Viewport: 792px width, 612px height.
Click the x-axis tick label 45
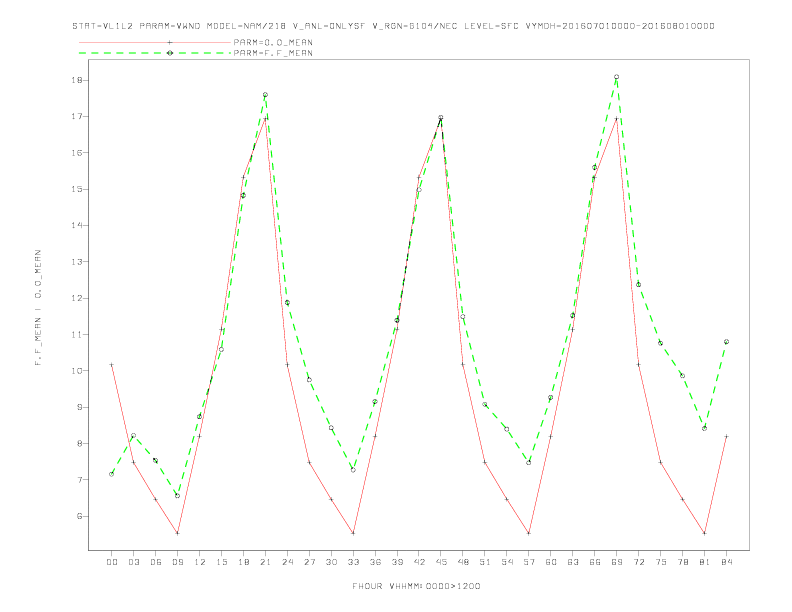pyautogui.click(x=441, y=562)
